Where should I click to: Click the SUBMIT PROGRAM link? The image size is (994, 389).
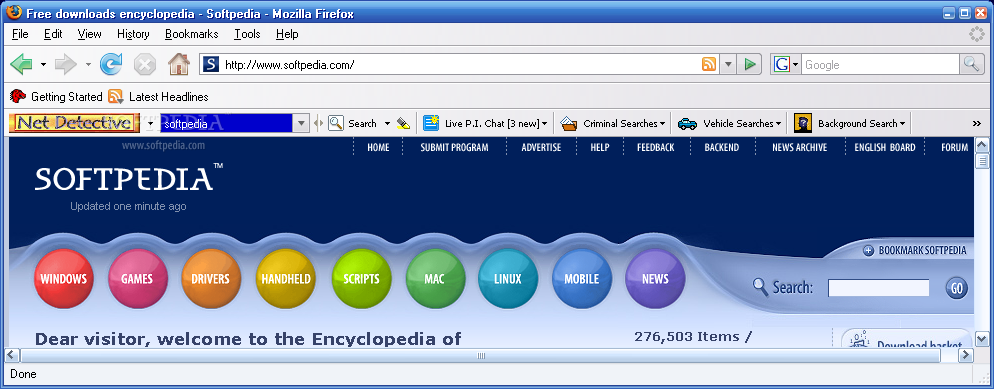[455, 148]
